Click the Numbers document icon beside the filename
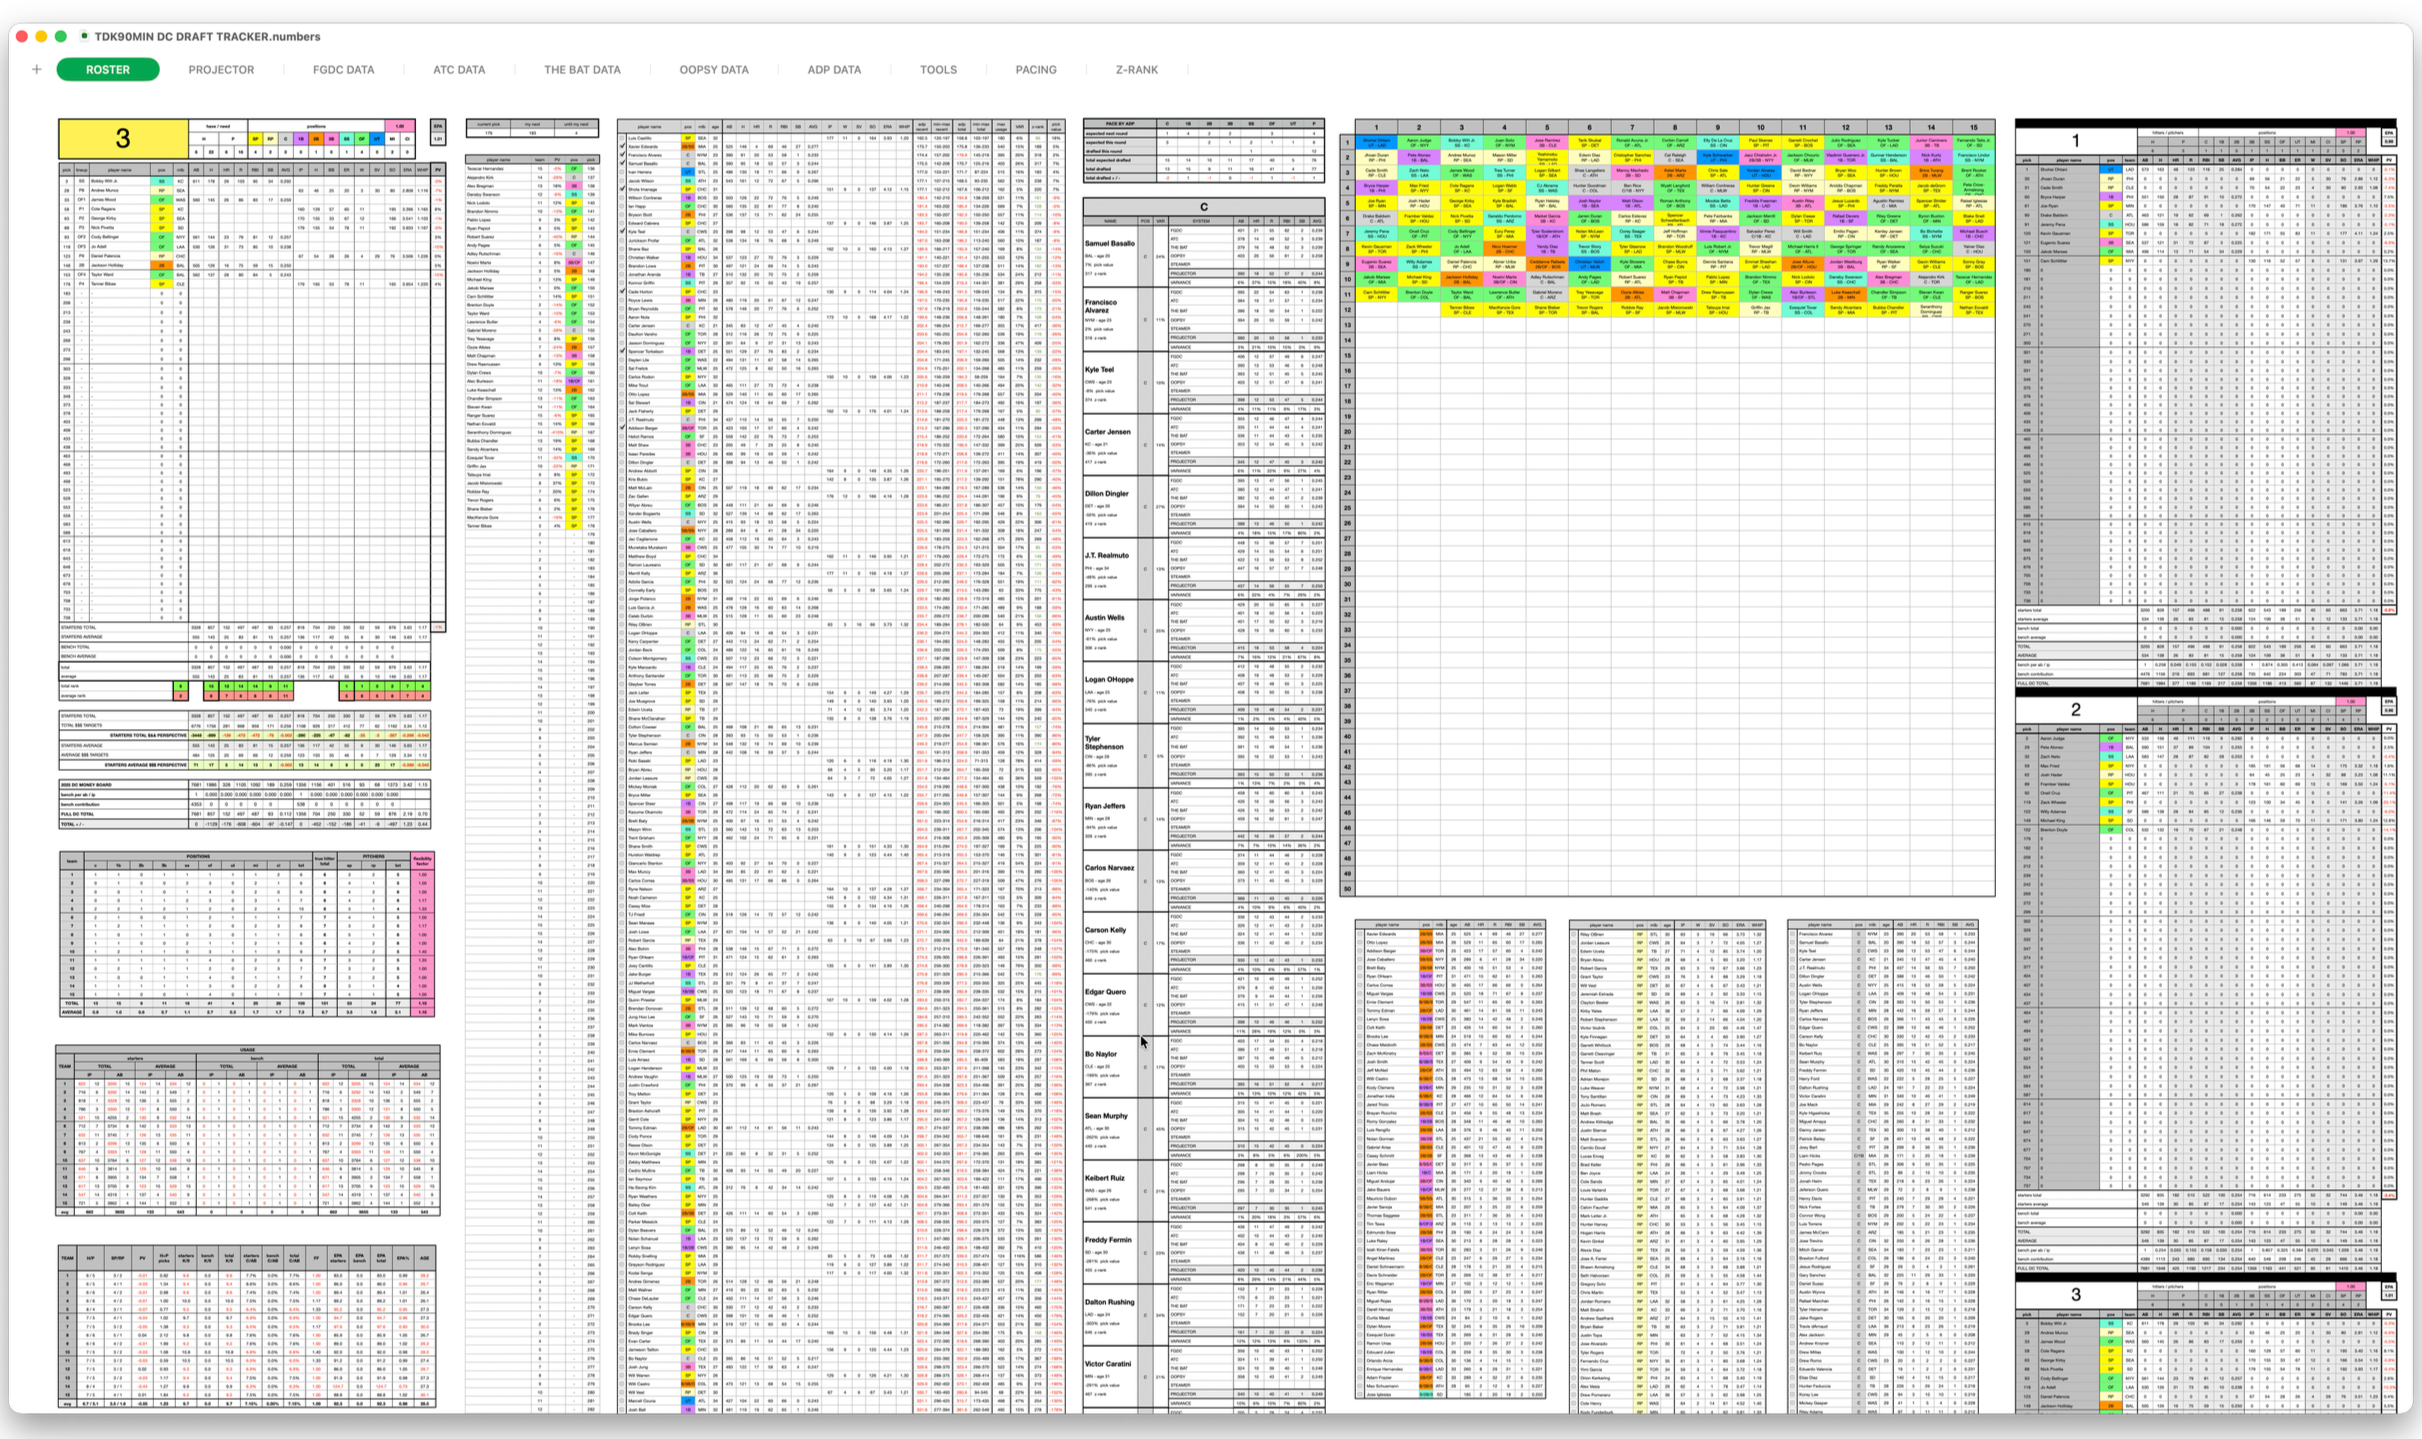 pyautogui.click(x=83, y=35)
